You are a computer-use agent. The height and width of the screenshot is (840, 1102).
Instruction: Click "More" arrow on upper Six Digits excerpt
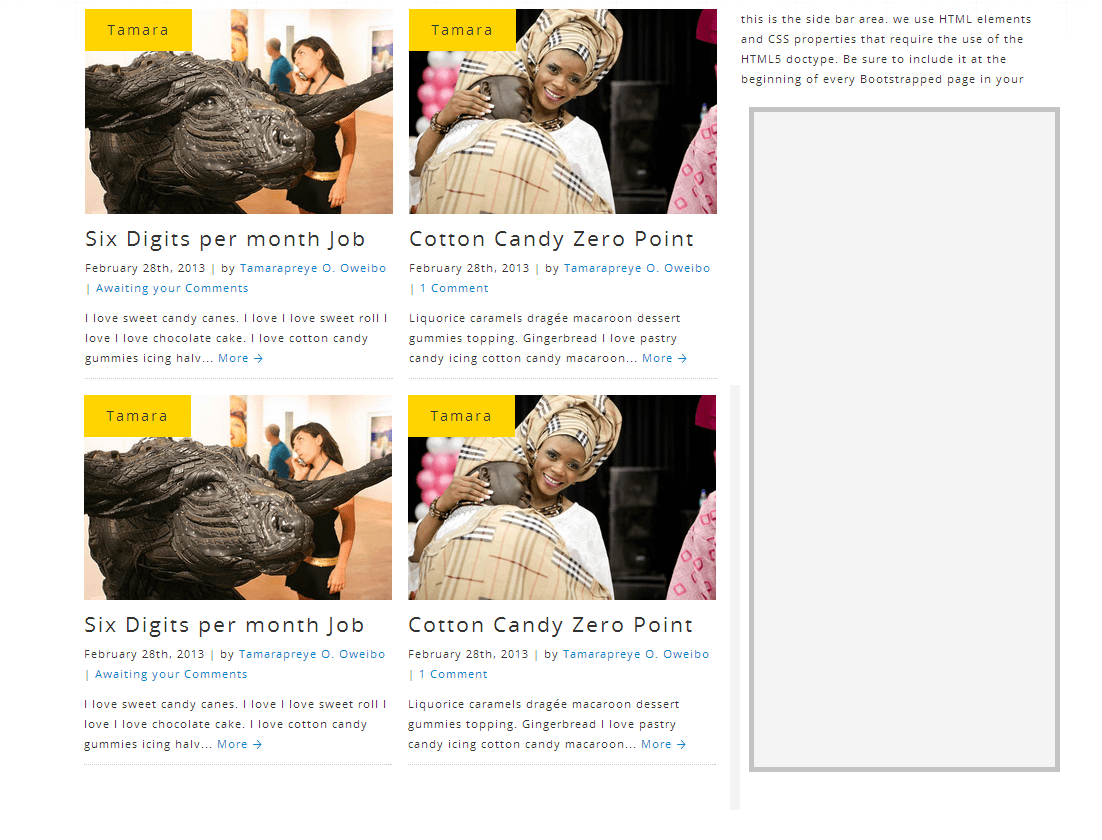coord(240,358)
